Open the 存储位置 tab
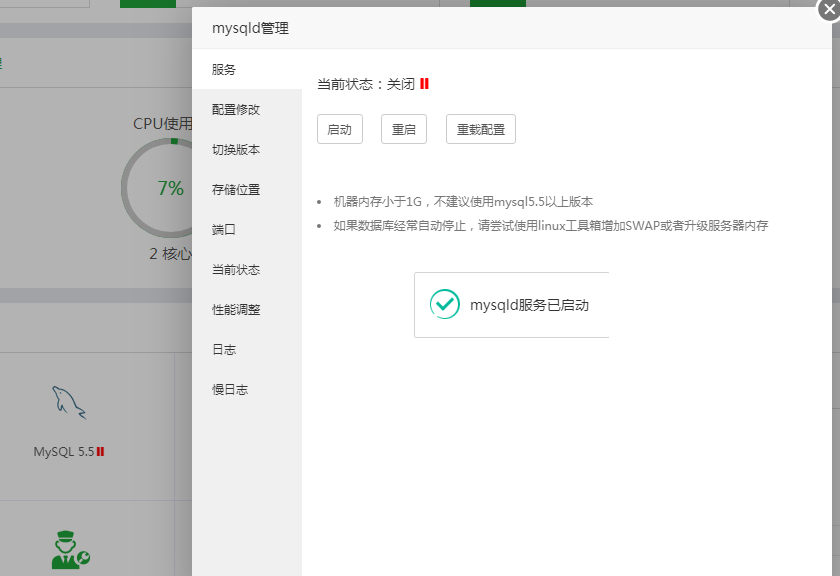 (247, 189)
